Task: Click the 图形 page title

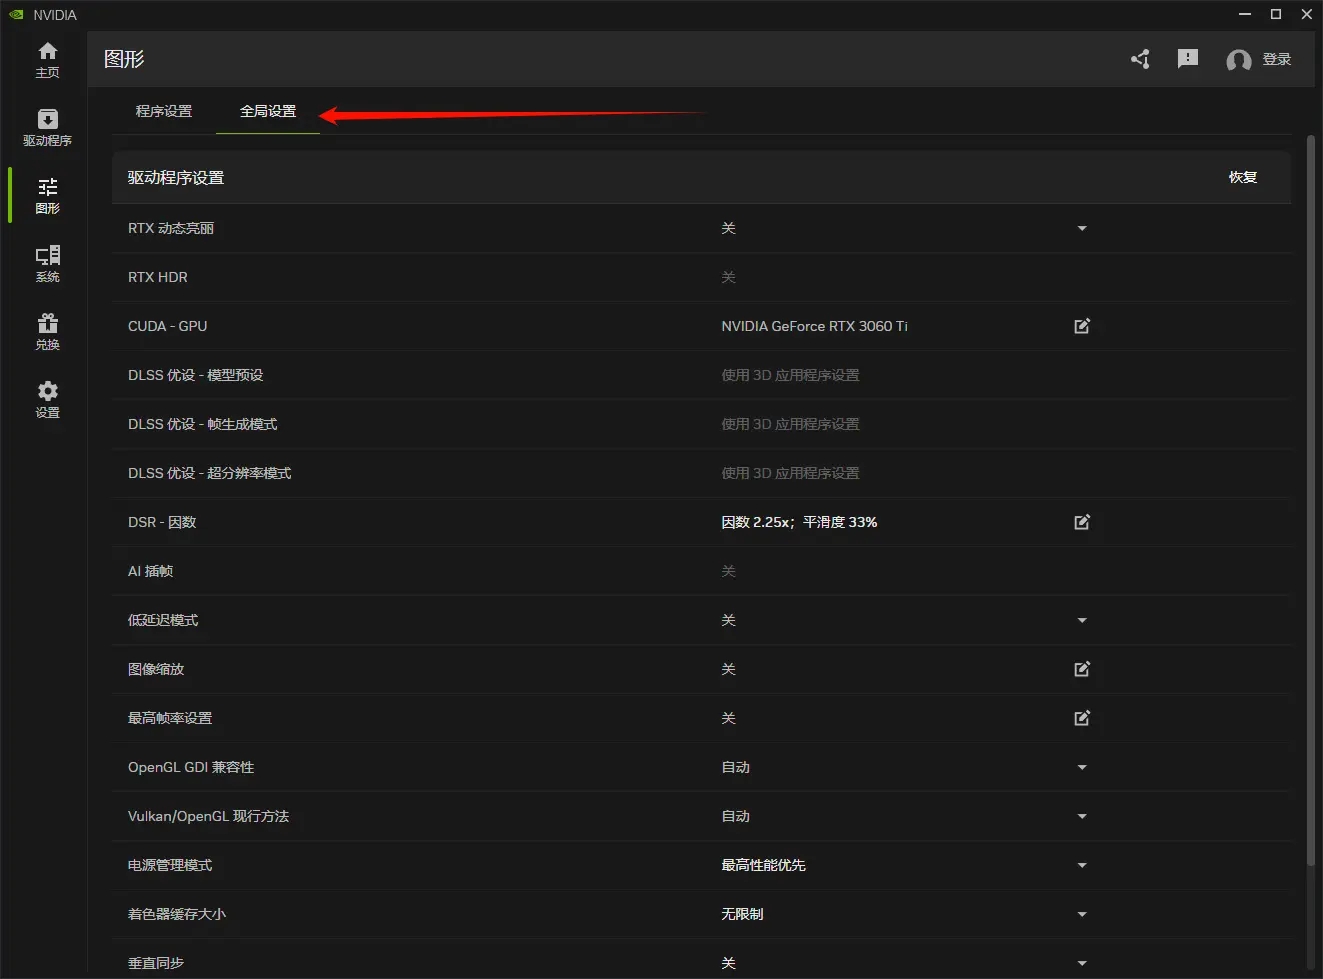Action: 124,59
